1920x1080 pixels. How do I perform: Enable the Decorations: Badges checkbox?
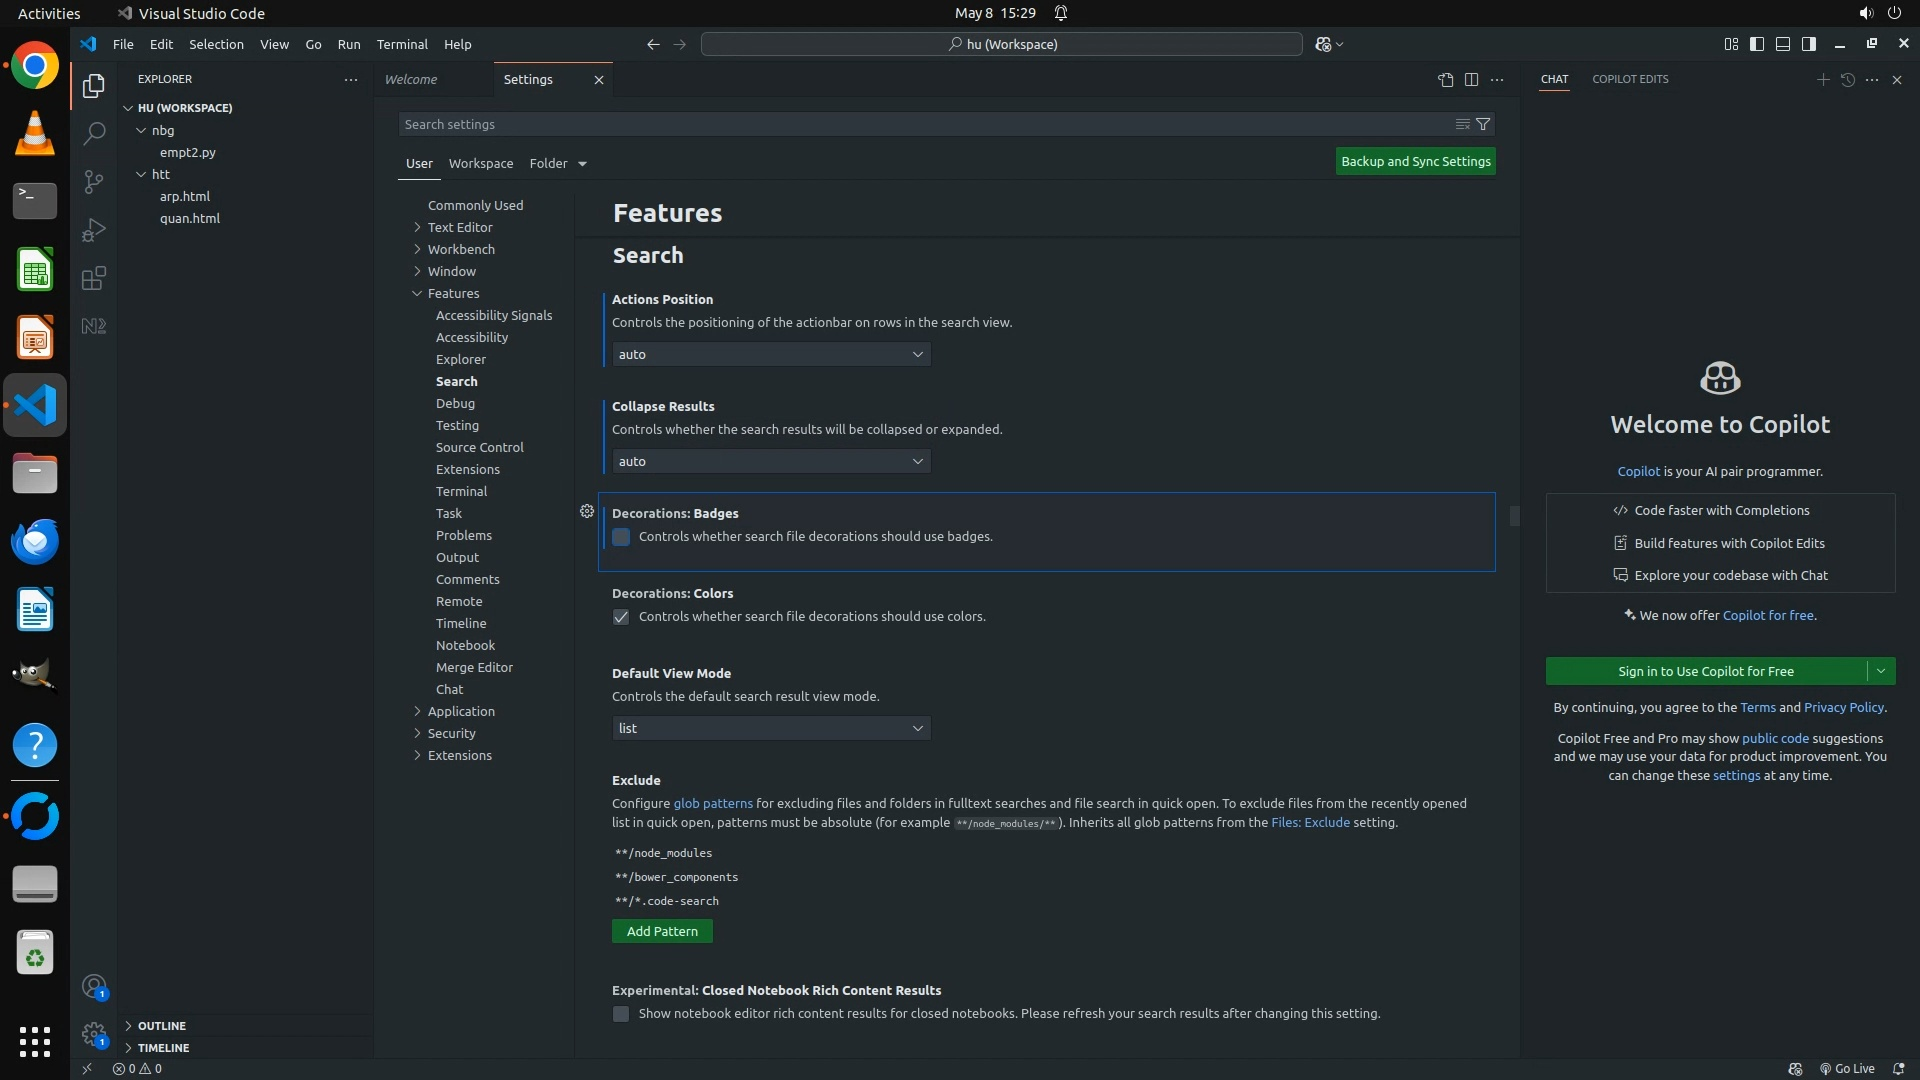pyautogui.click(x=621, y=537)
